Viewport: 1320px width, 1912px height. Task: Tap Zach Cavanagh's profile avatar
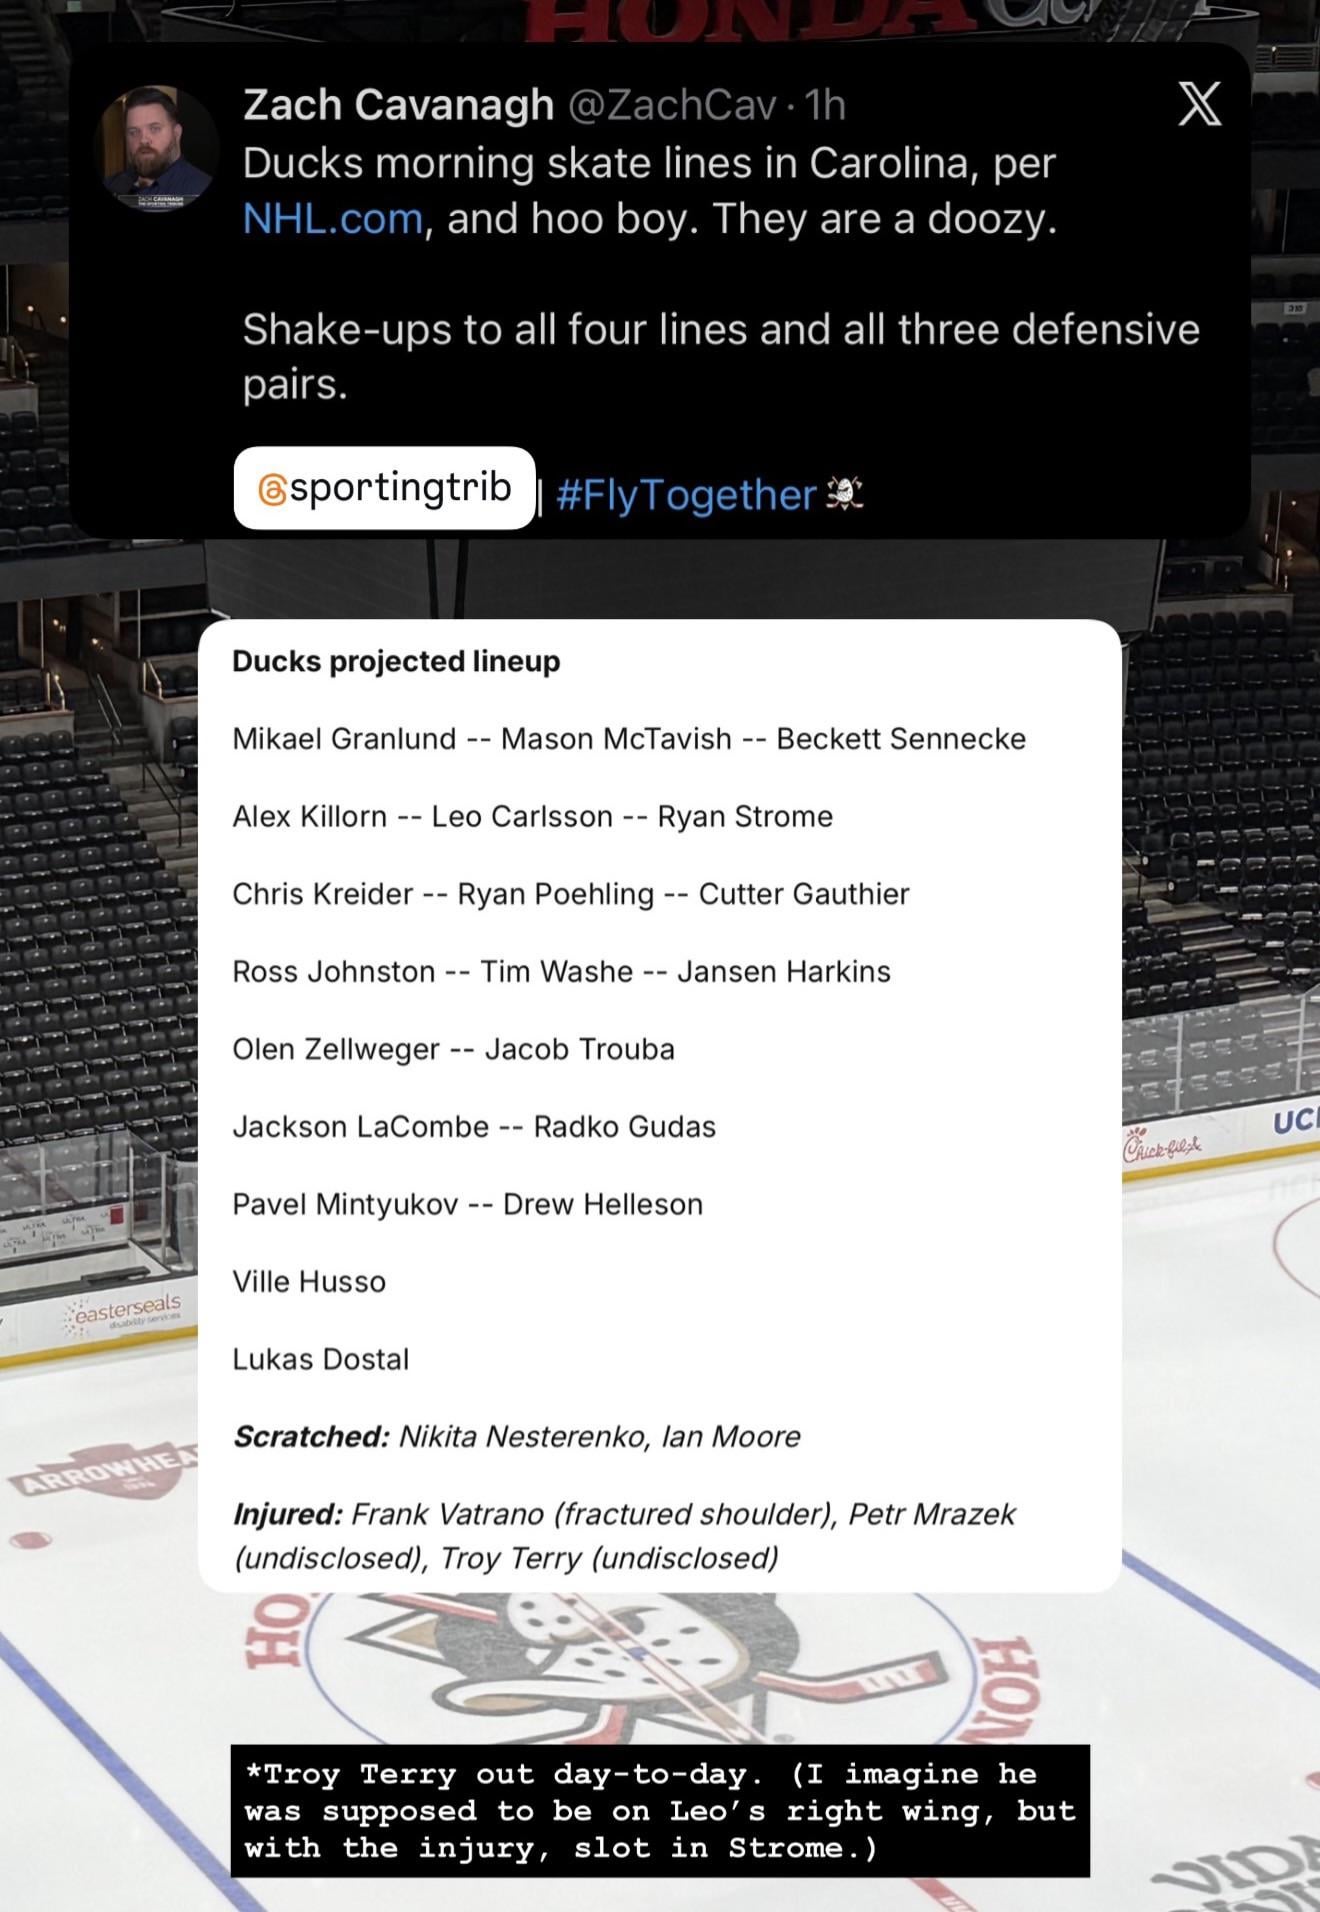click(156, 145)
